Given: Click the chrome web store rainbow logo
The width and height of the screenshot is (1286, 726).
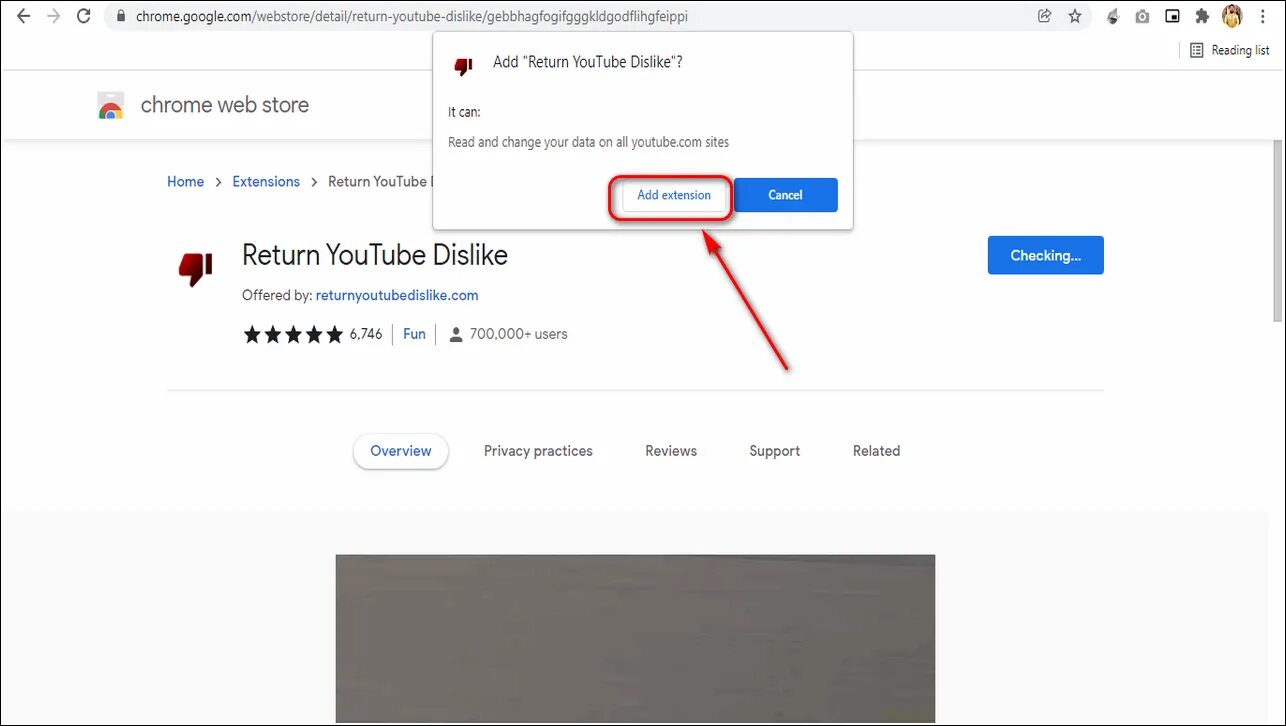Looking at the screenshot, I should [110, 105].
